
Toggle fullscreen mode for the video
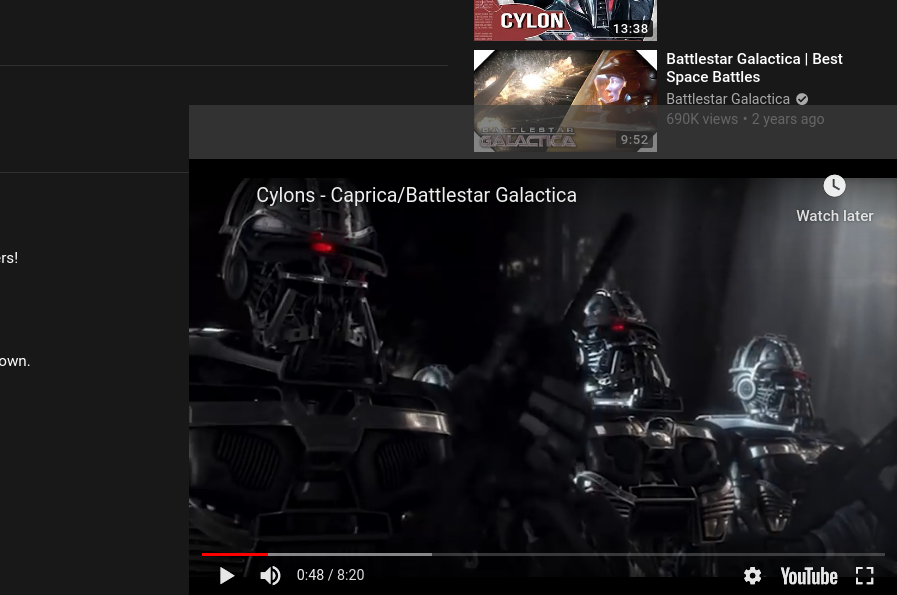[865, 576]
